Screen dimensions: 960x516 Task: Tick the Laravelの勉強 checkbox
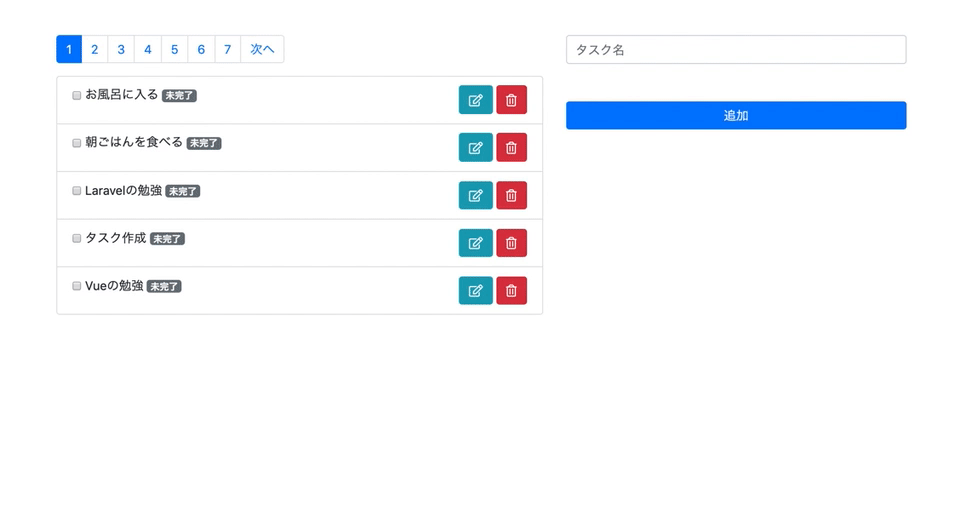click(x=77, y=191)
